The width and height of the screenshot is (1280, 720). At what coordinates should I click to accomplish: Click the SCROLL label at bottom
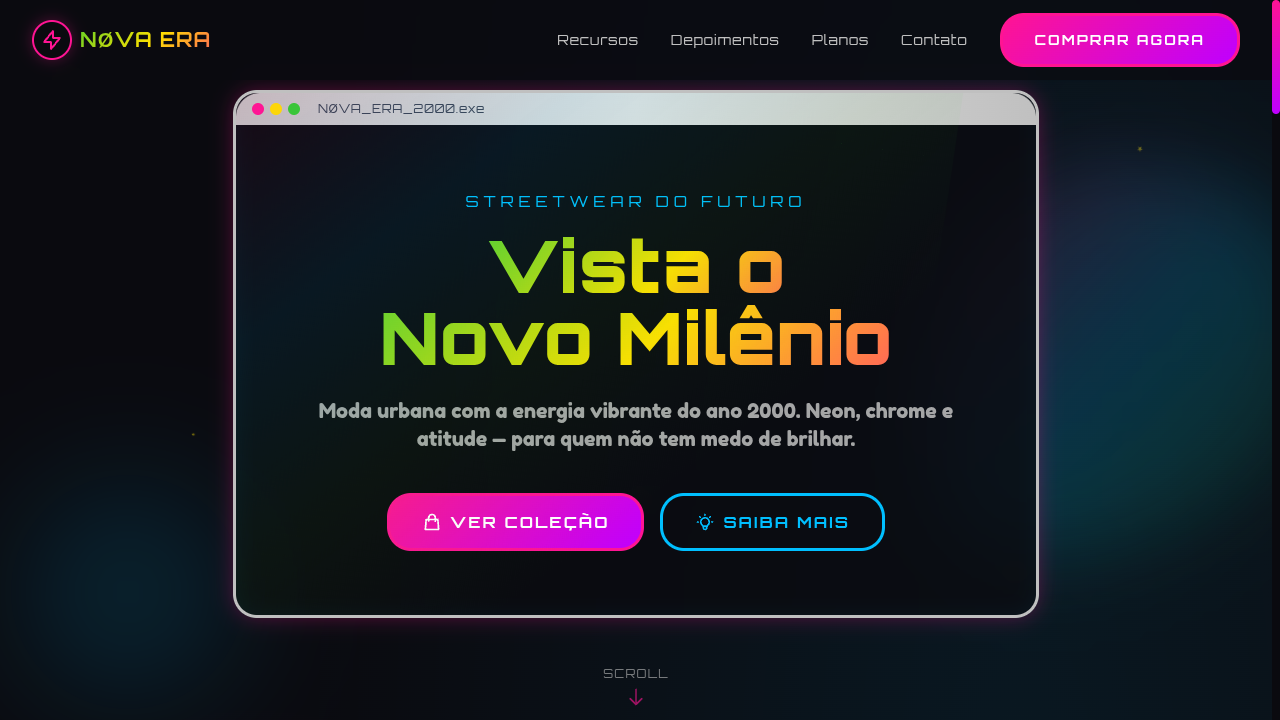635,674
